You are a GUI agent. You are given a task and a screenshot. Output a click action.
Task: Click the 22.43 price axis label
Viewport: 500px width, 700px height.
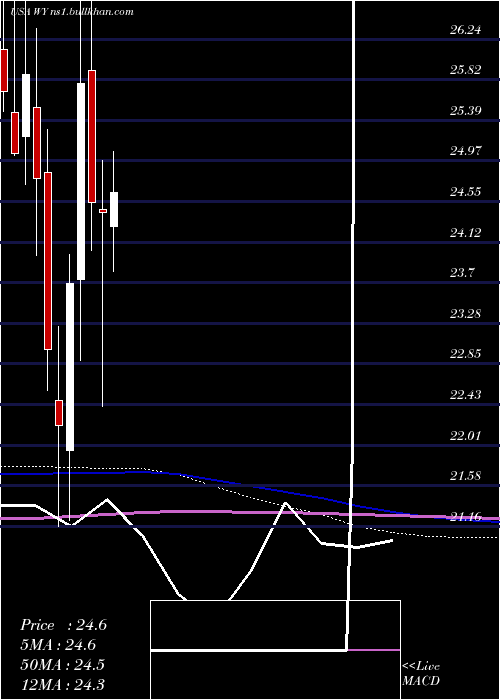pyautogui.click(x=466, y=394)
